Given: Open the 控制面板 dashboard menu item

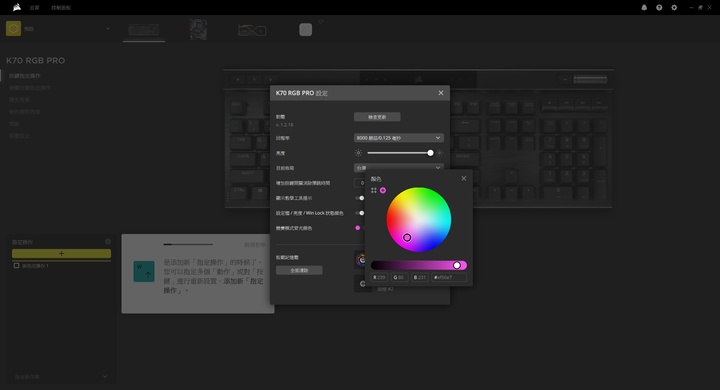Looking at the screenshot, I should coord(61,8).
